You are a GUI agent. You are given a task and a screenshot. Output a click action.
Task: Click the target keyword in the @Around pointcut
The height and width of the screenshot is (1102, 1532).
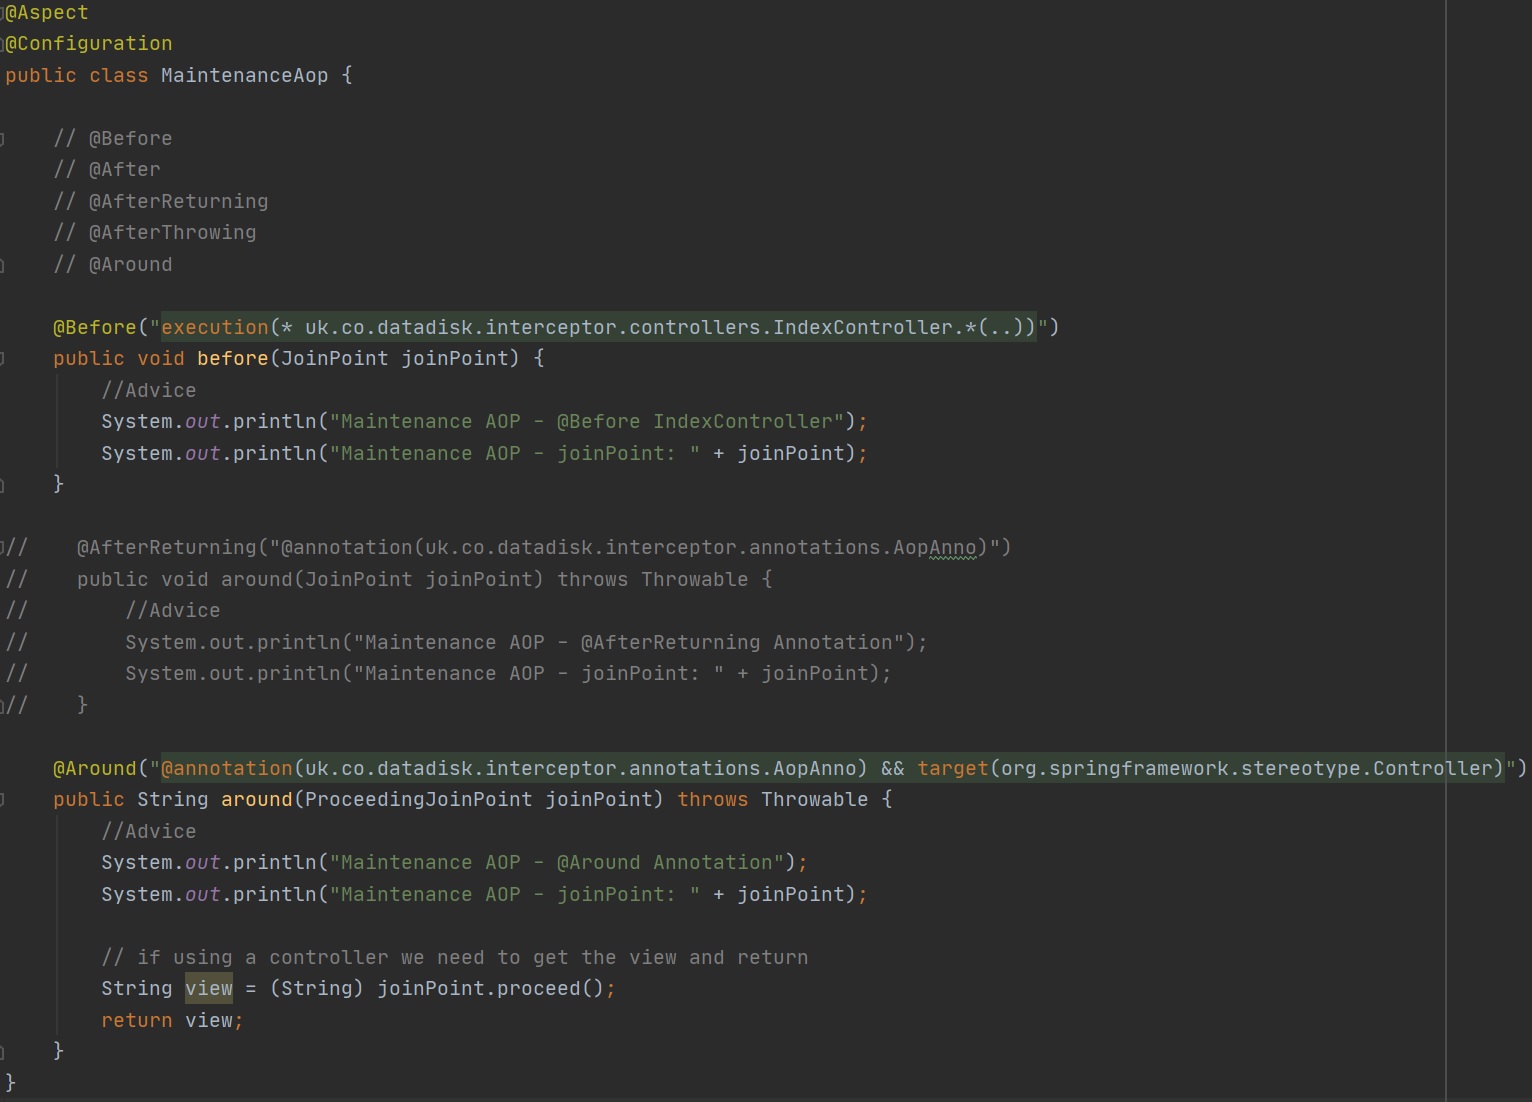[x=952, y=769]
